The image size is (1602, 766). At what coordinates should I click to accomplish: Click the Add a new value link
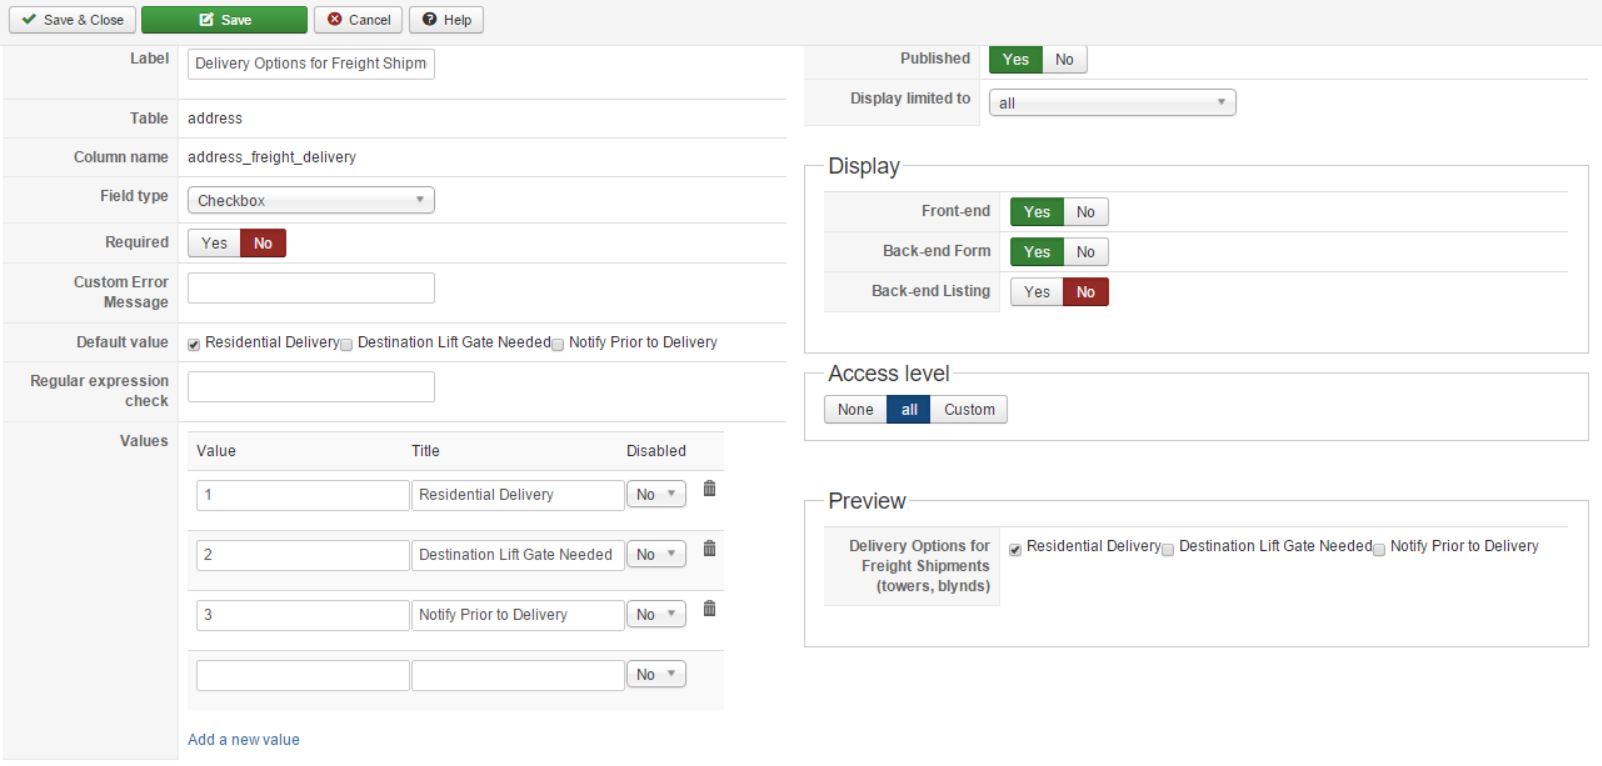[x=244, y=740]
